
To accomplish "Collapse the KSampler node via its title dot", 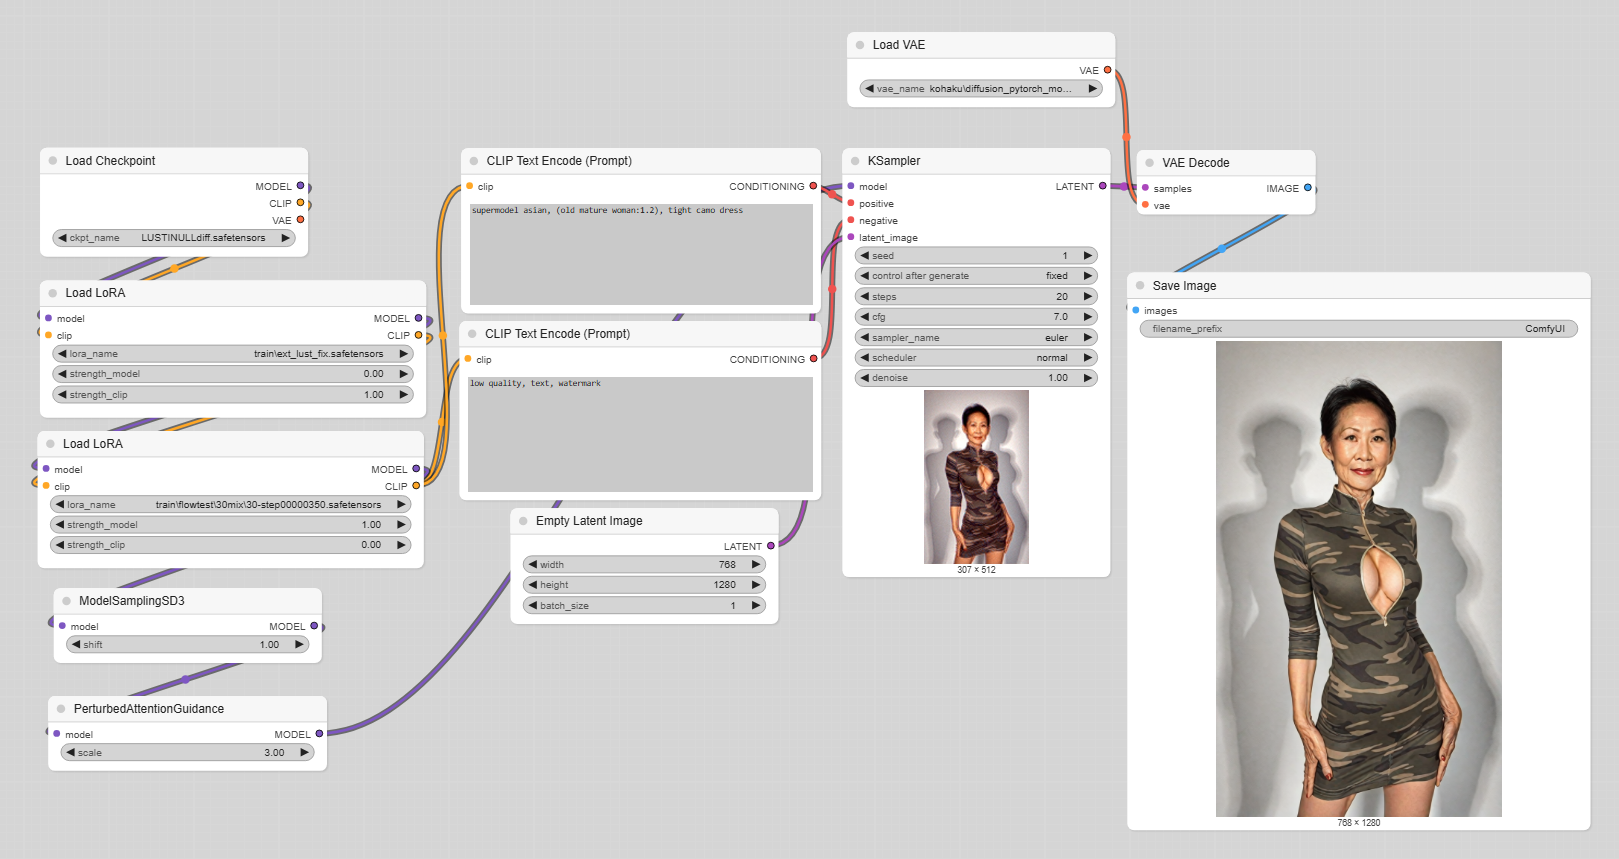I will click(x=855, y=161).
